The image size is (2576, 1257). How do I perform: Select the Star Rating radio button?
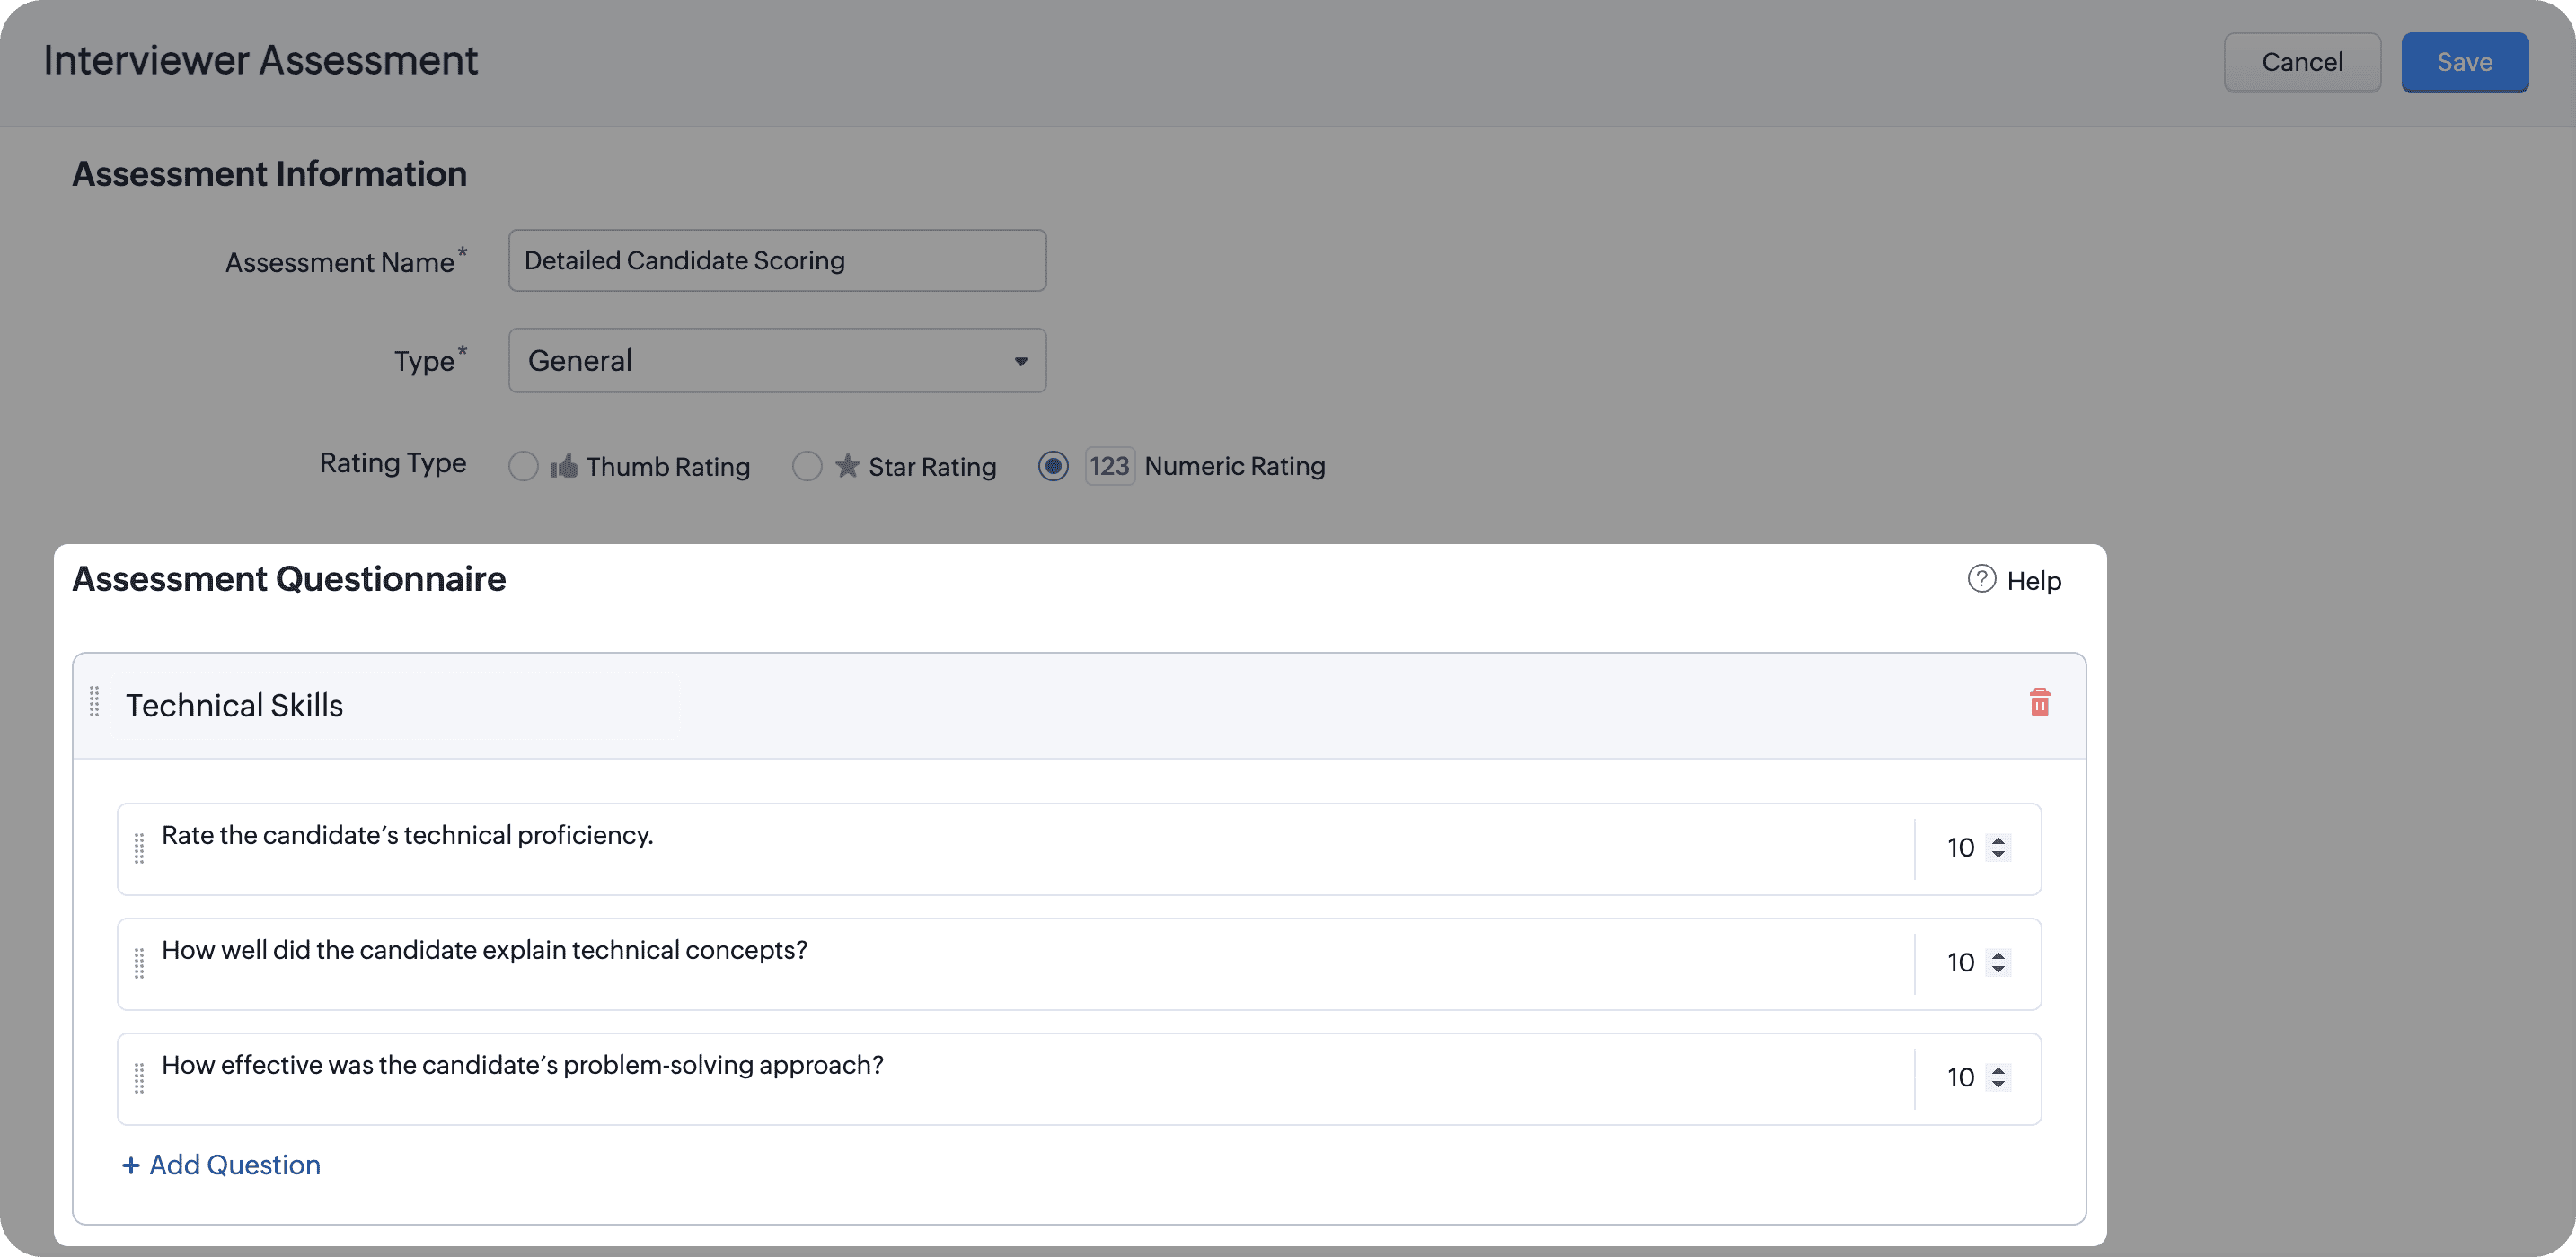click(807, 466)
